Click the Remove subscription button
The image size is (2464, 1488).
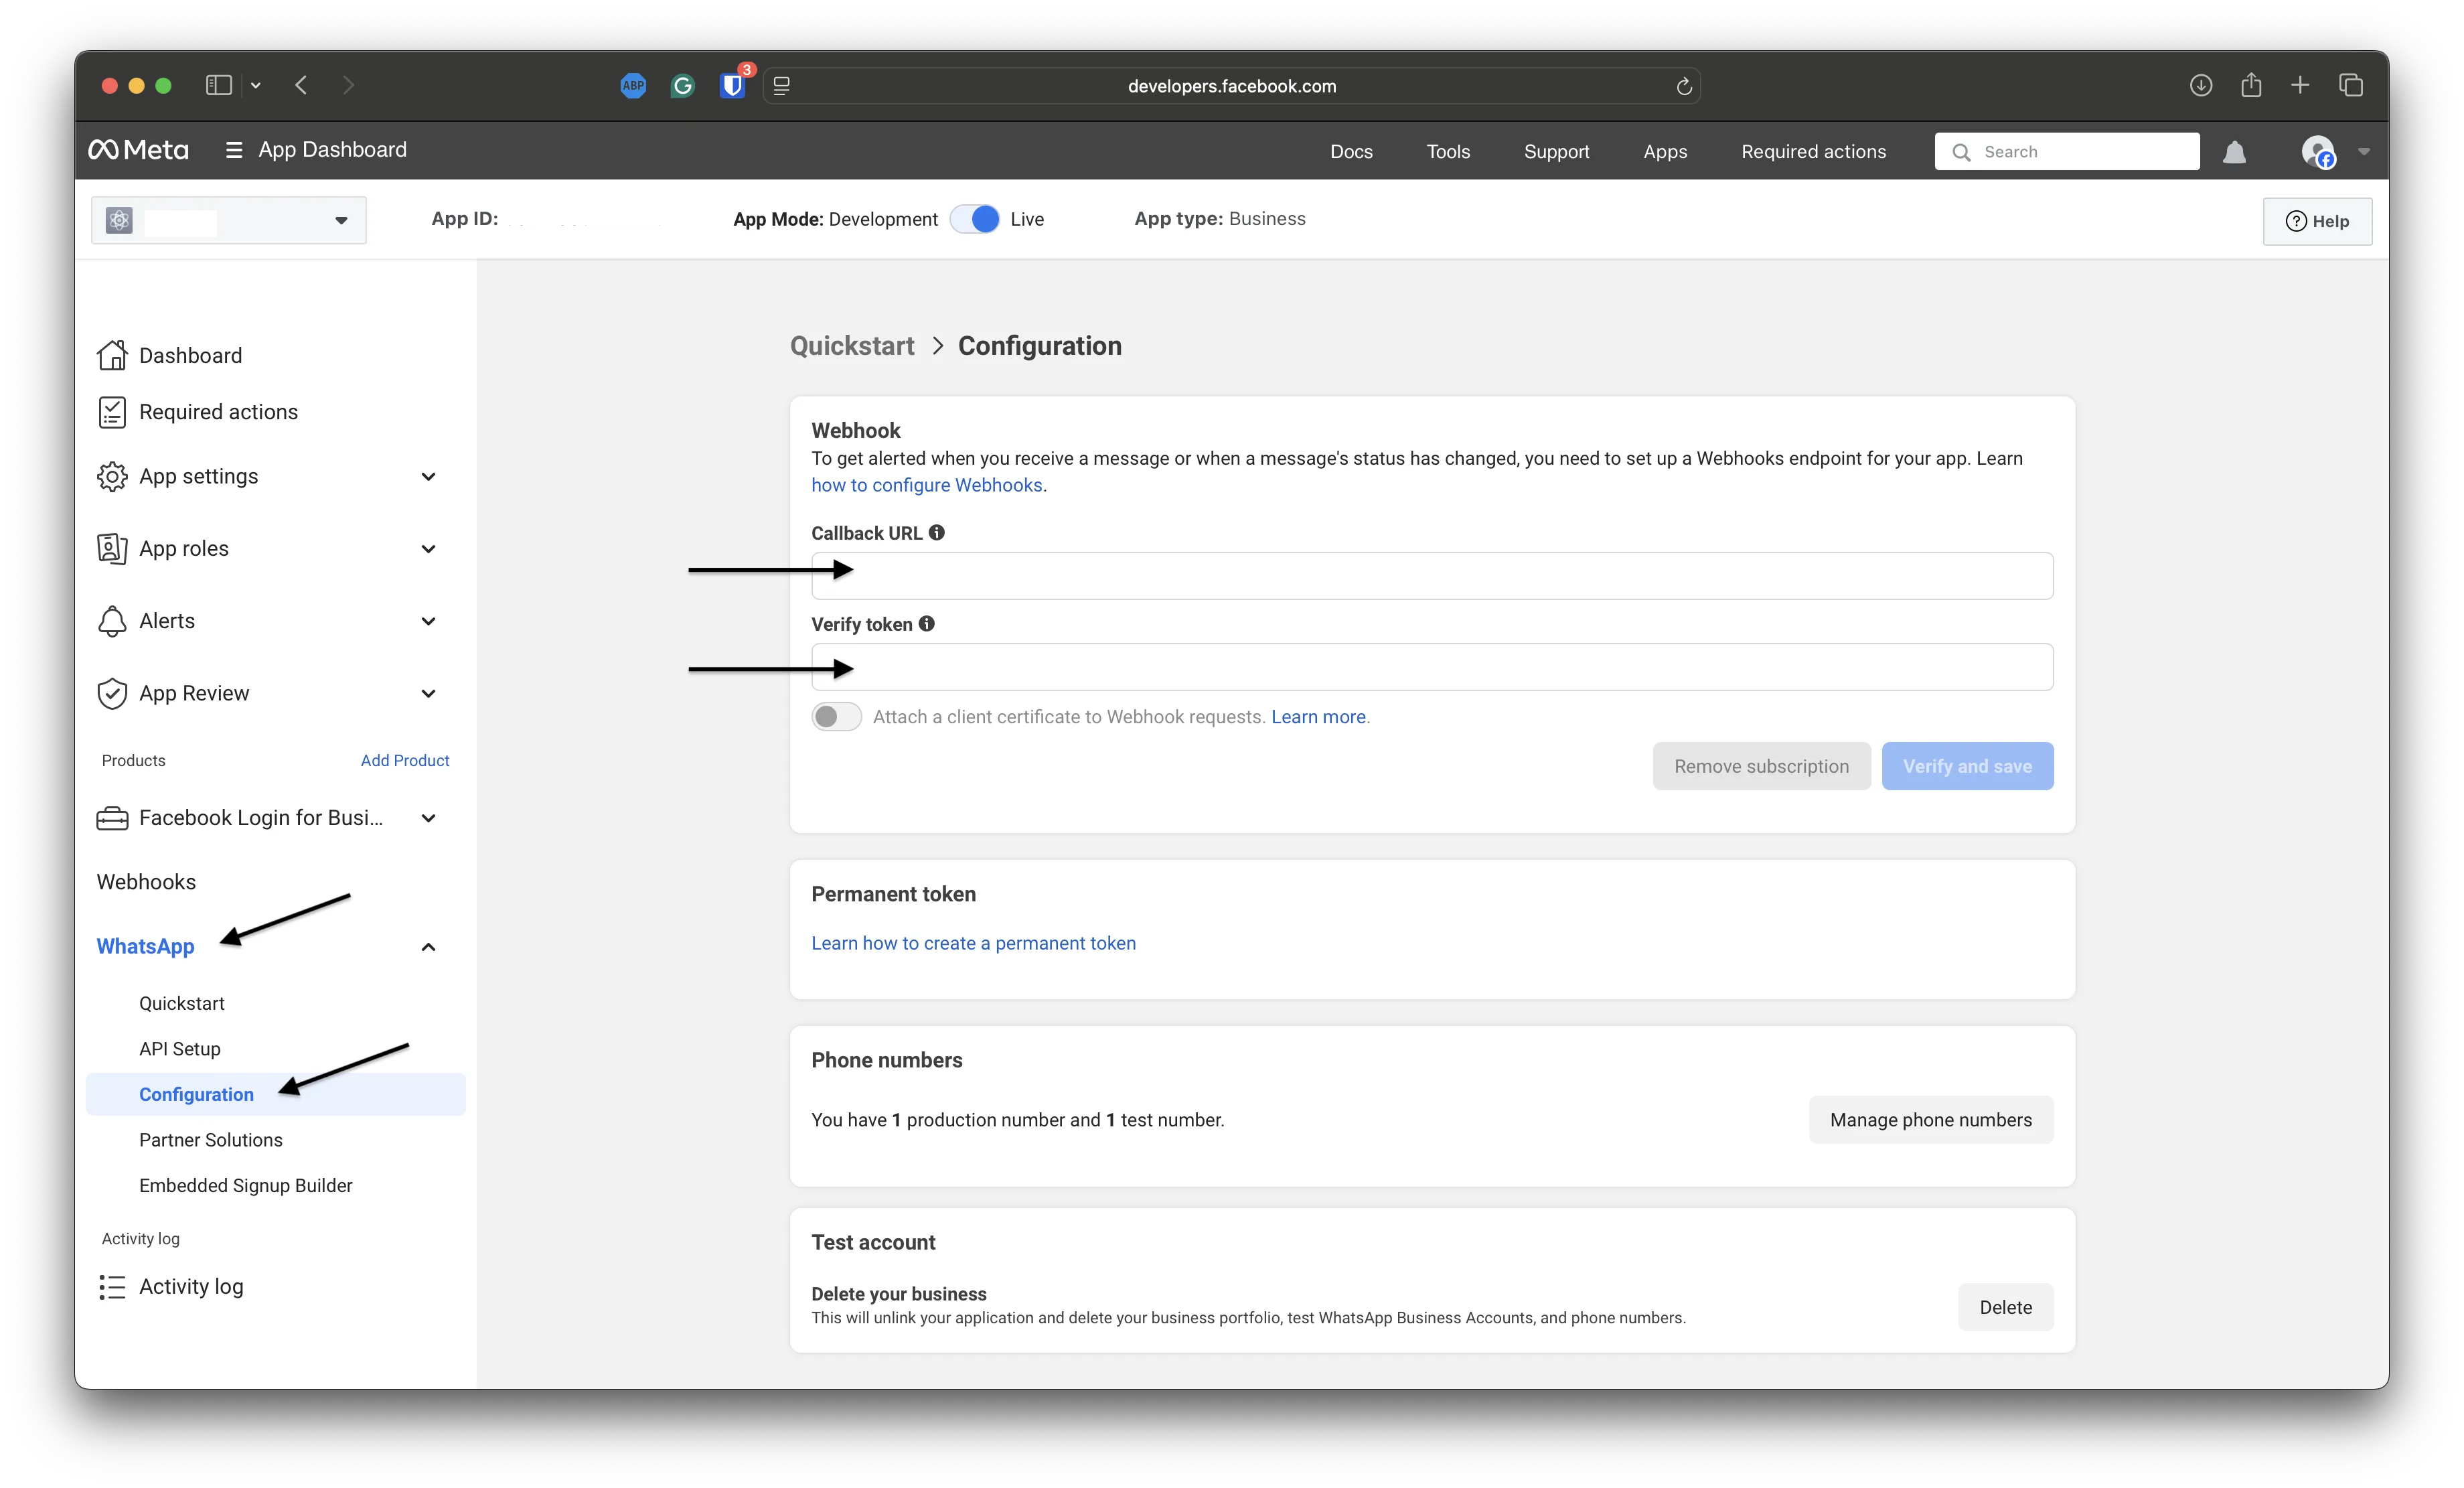coord(1761,766)
